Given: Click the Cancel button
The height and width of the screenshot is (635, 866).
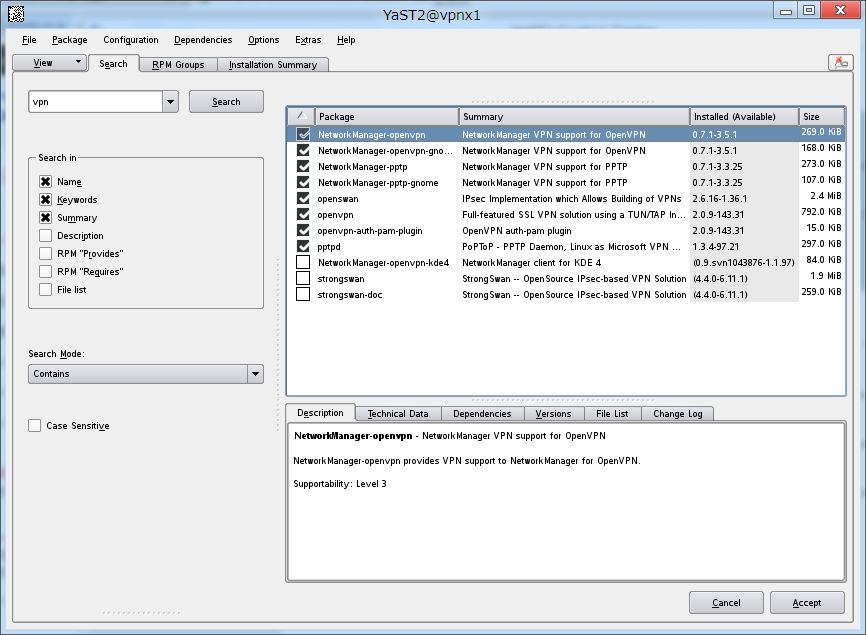Looking at the screenshot, I should pyautogui.click(x=726, y=602).
